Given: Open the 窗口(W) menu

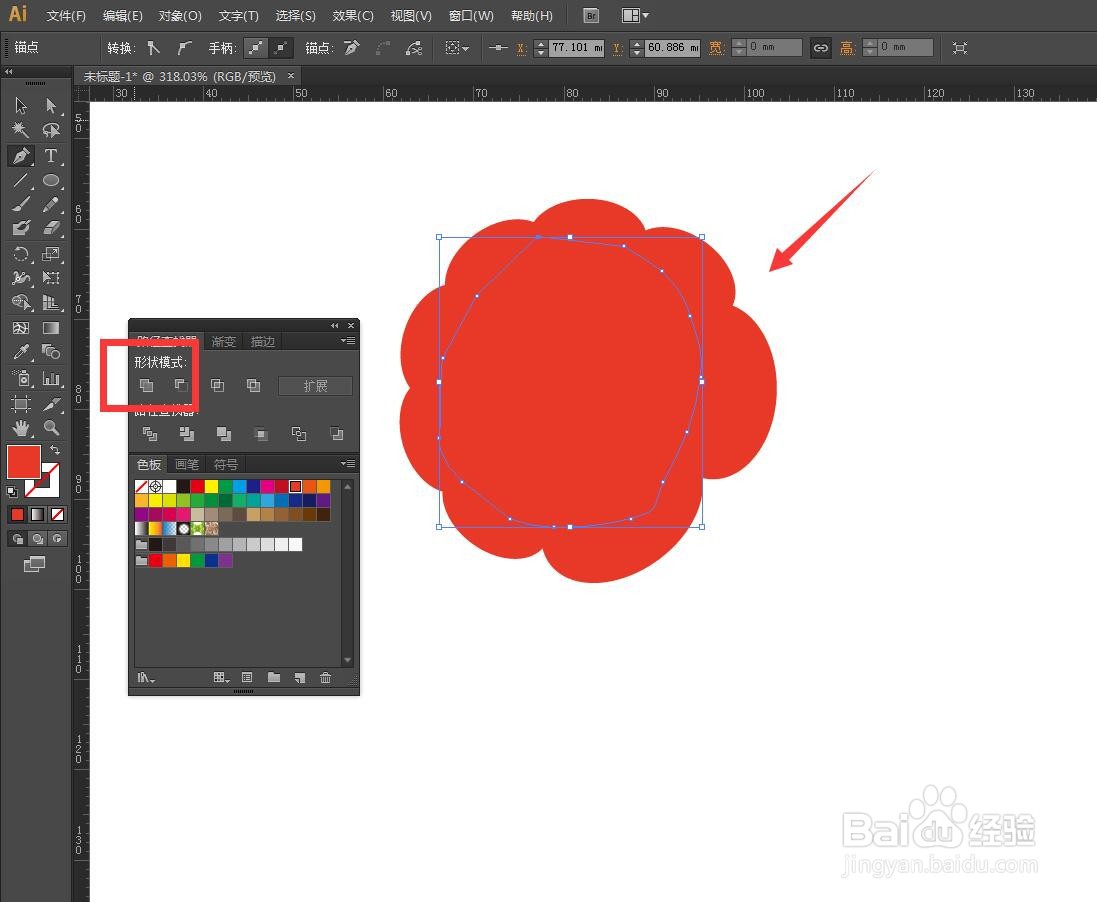Looking at the screenshot, I should coord(470,15).
